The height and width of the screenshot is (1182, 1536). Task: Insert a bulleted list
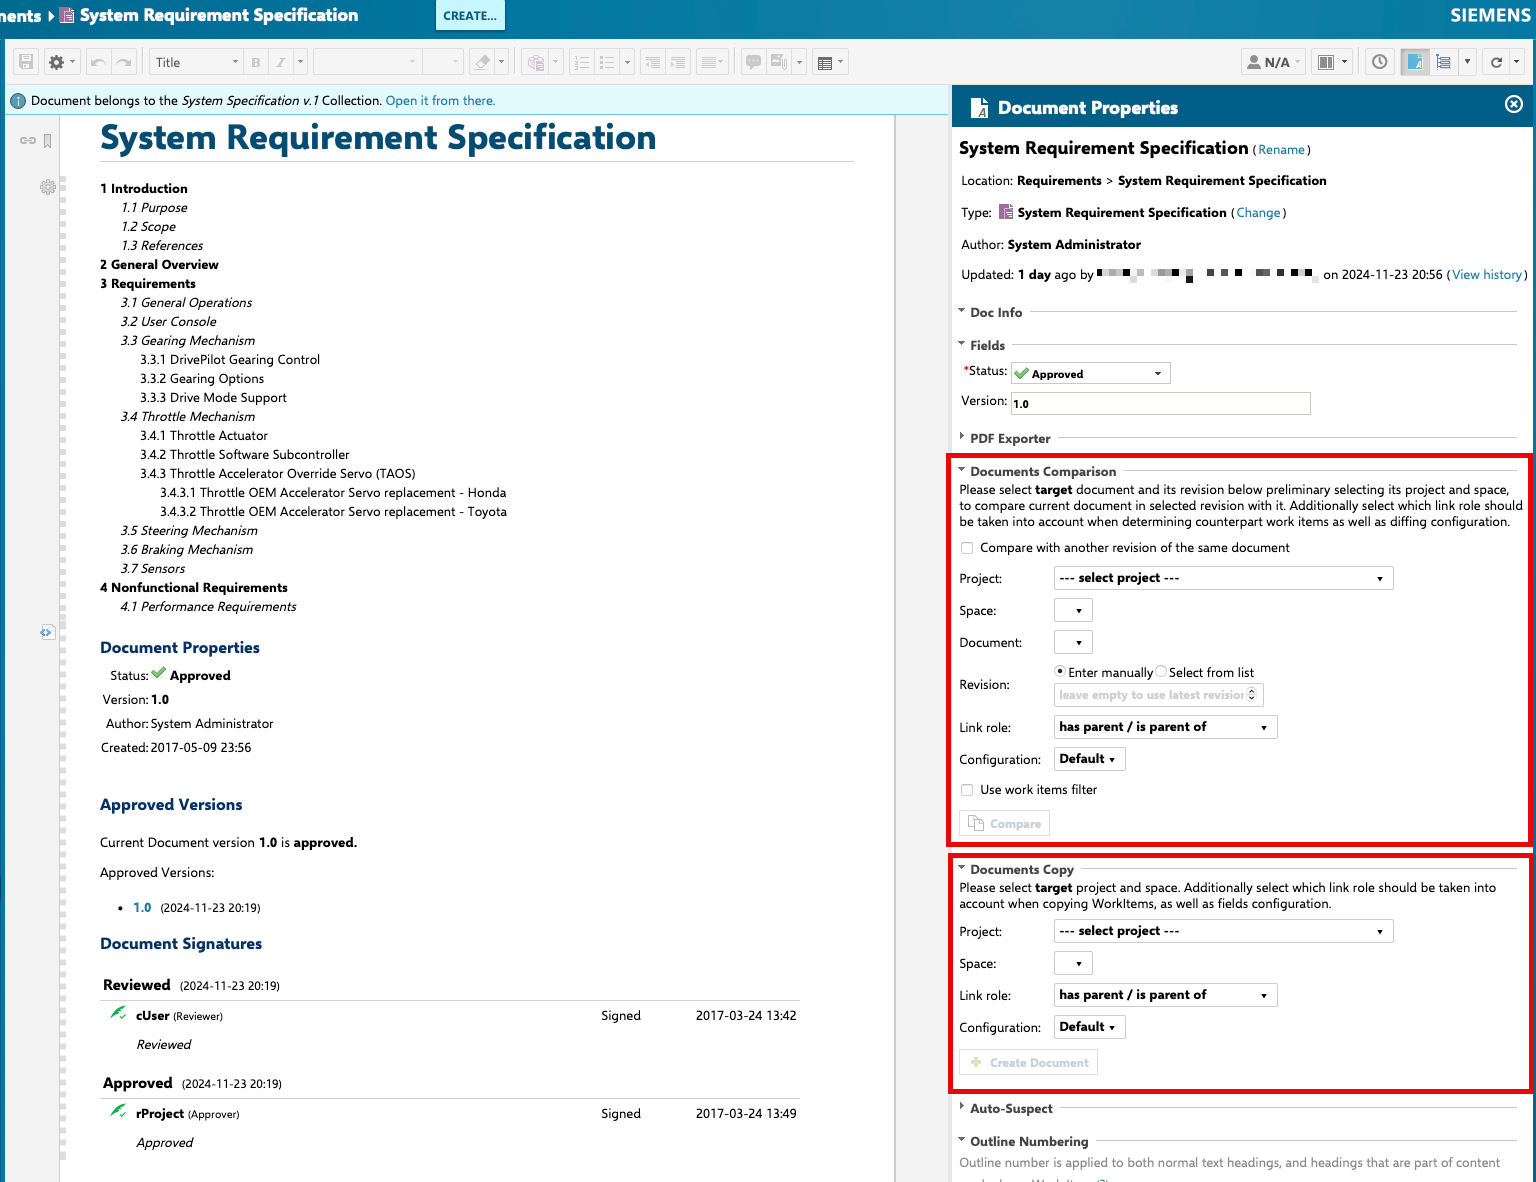(606, 61)
